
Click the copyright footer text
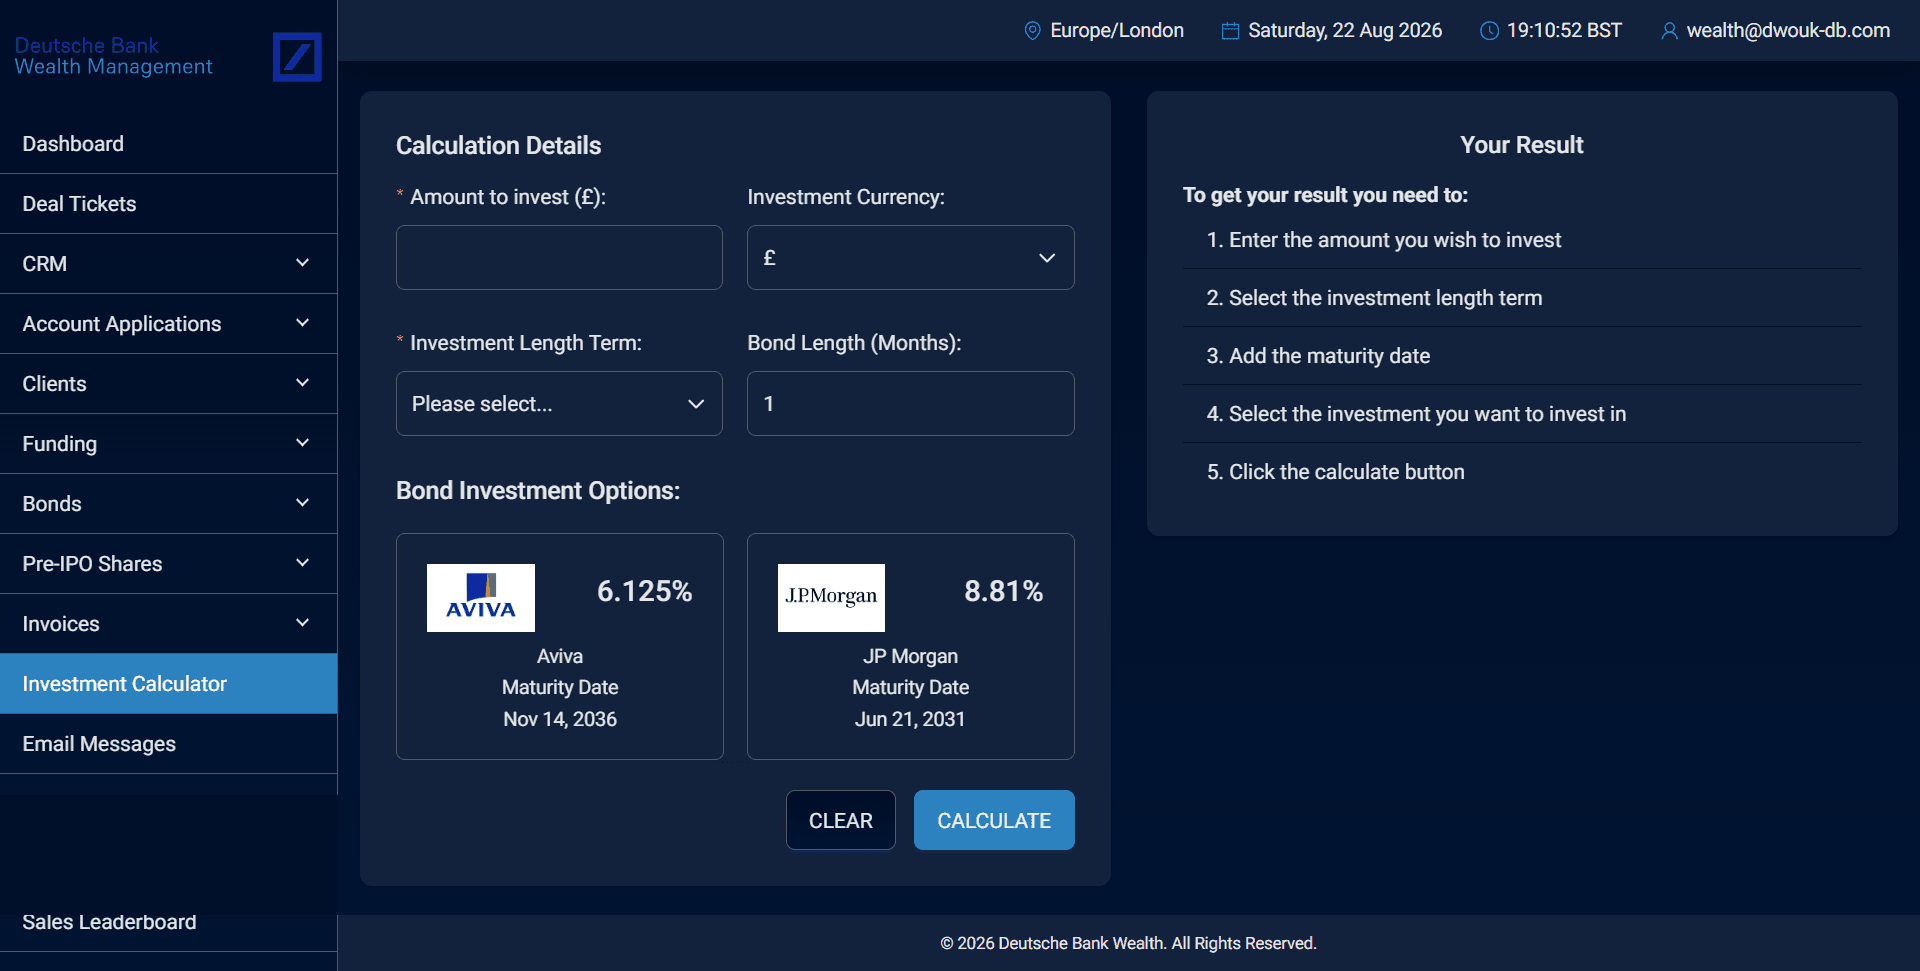pos(1128,943)
